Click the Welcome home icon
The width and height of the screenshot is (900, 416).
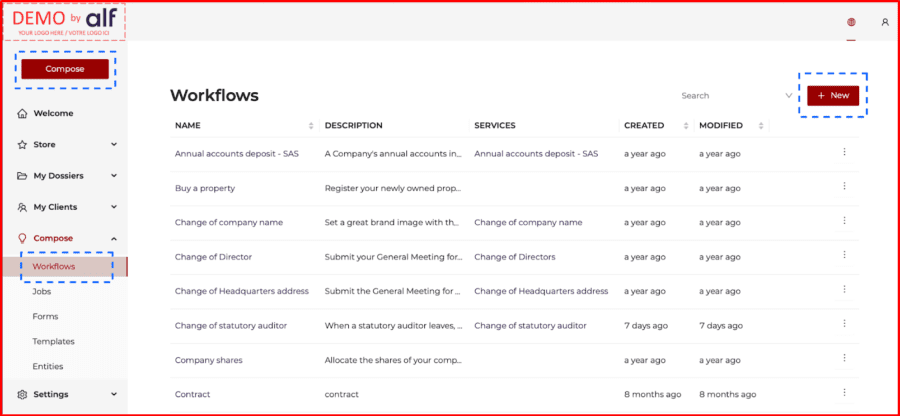coord(22,114)
